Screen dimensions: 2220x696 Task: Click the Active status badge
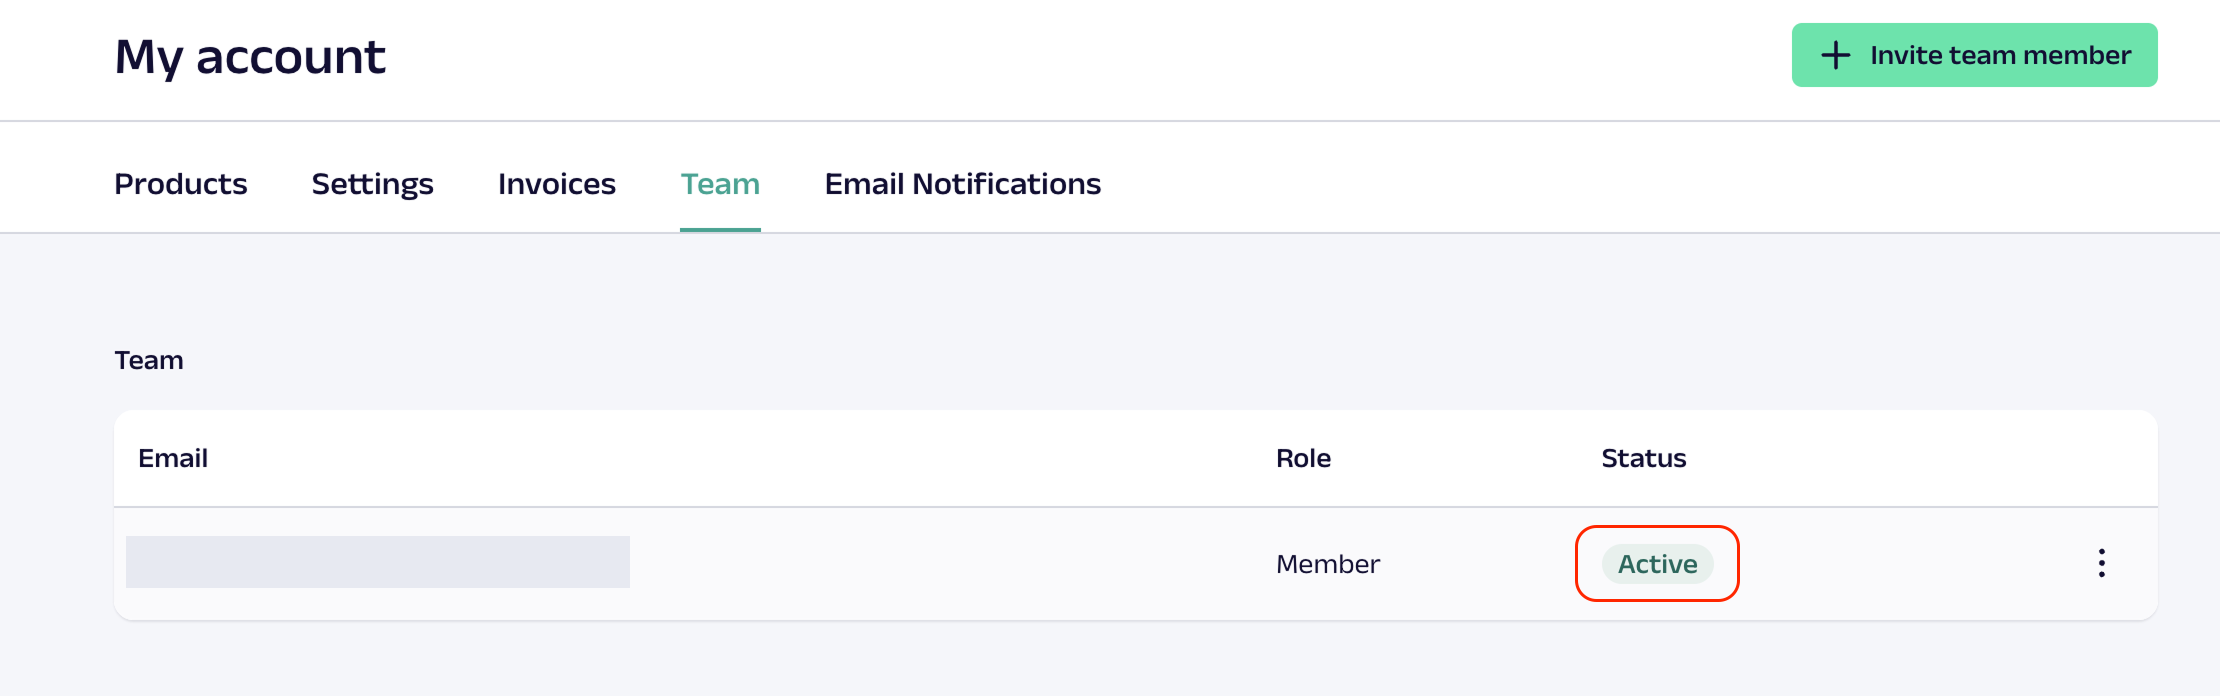click(x=1657, y=564)
